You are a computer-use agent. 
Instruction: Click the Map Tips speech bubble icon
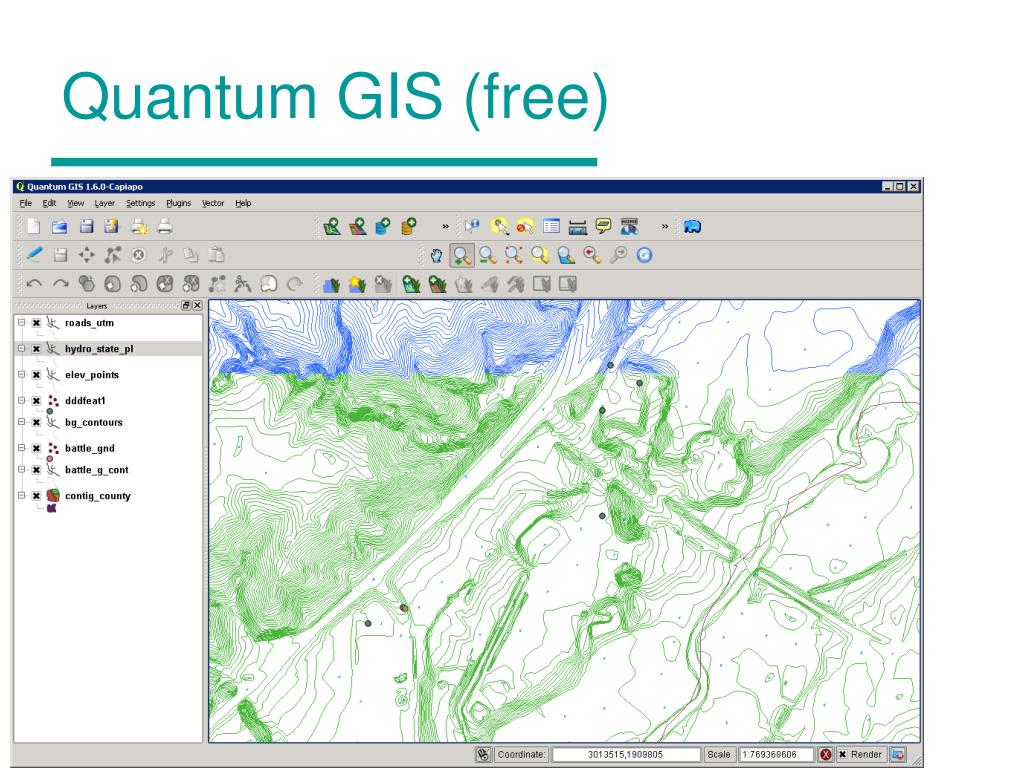(603, 227)
